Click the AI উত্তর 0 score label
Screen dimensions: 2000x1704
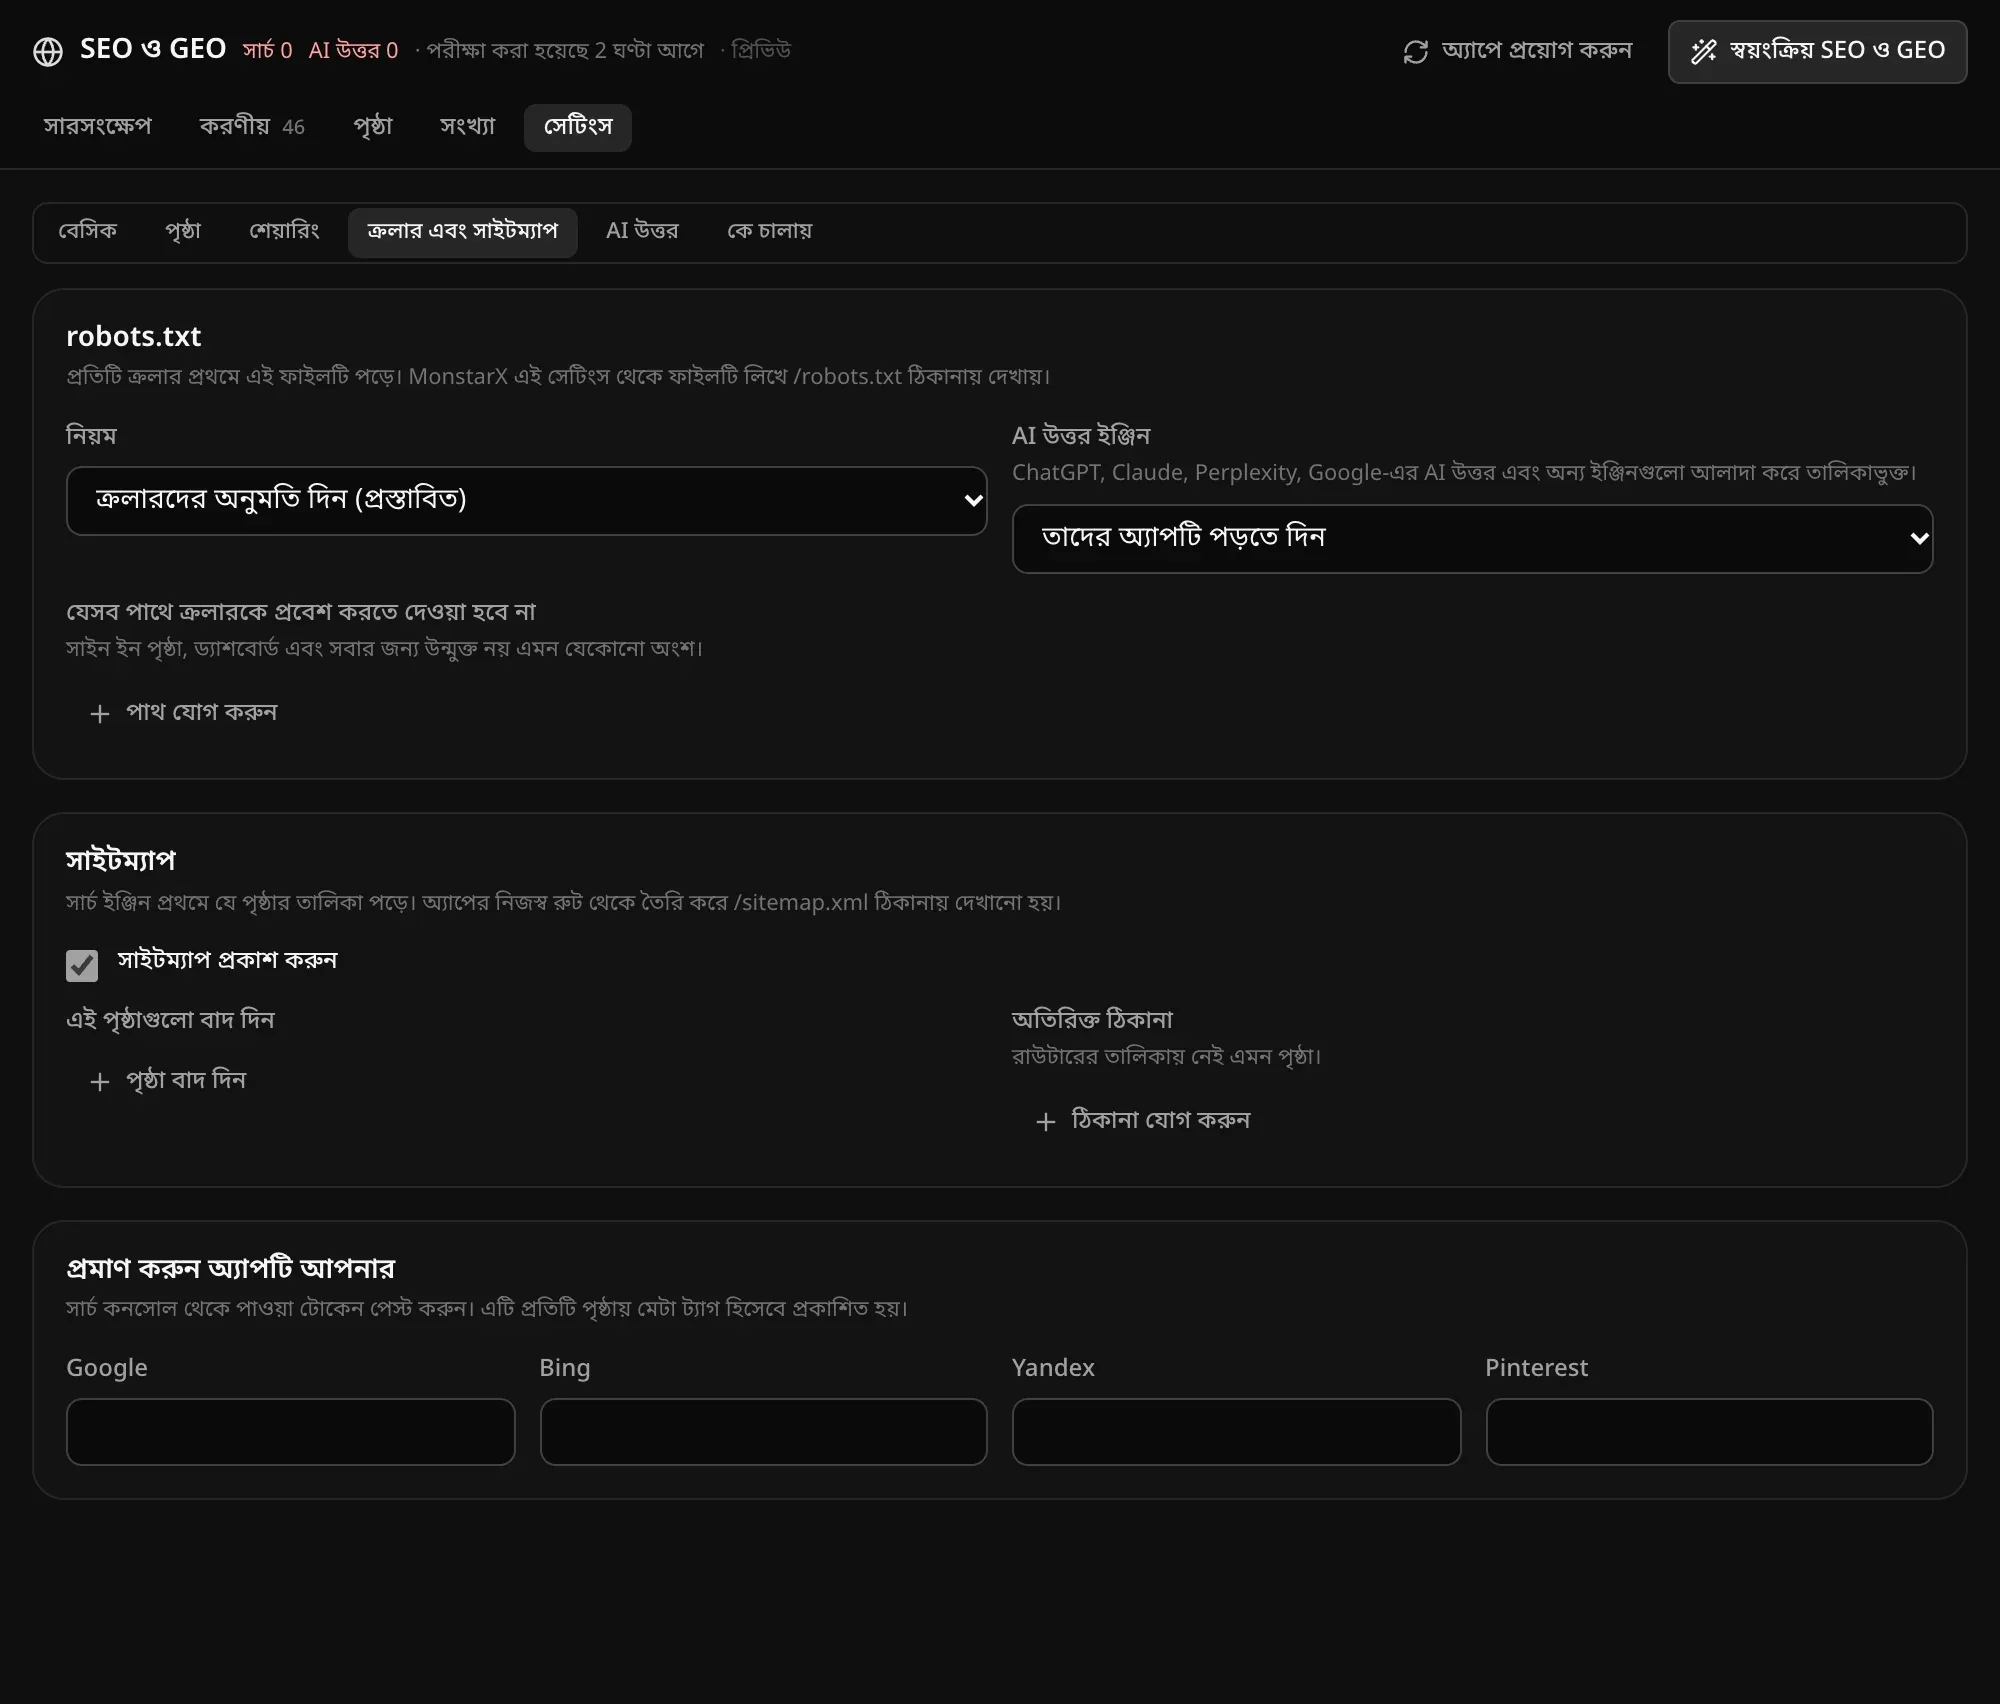tap(353, 51)
